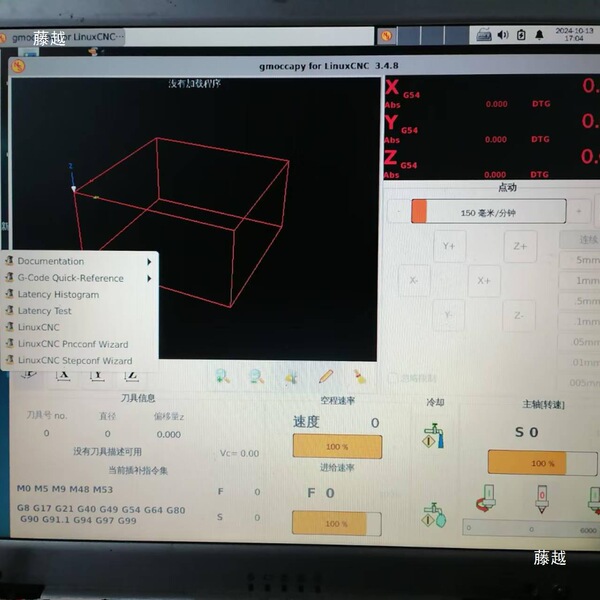Zoom out the preview with magnifier minus
Screen dimensions: 600x600
point(256,377)
